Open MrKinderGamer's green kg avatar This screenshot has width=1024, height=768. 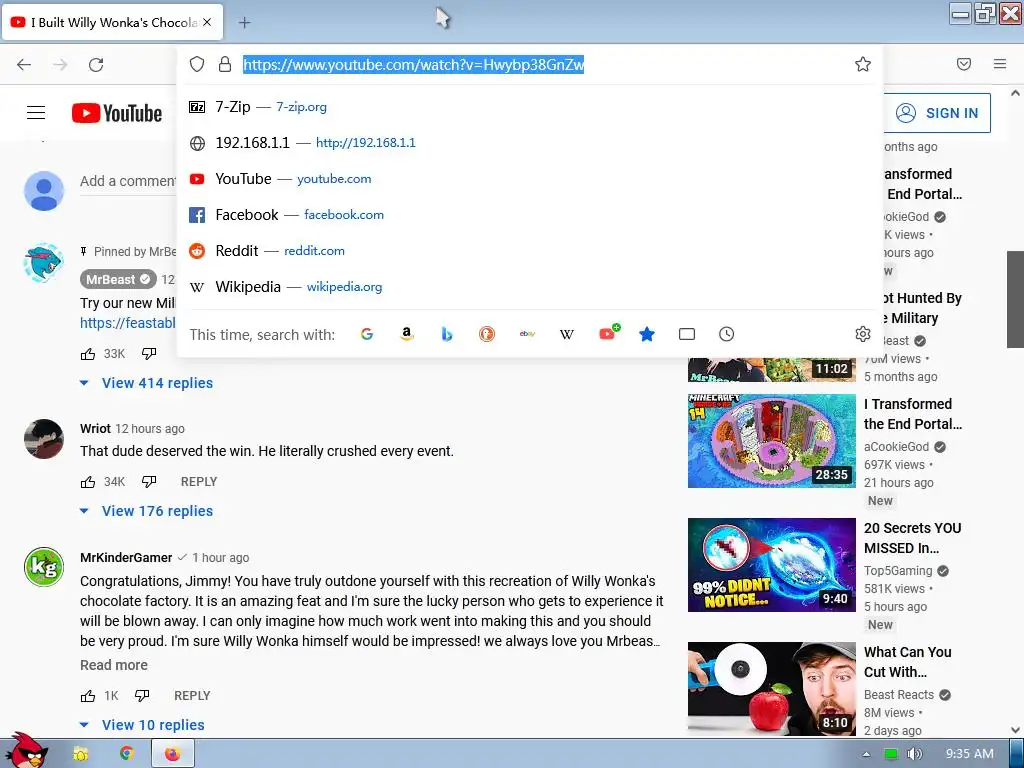click(44, 567)
